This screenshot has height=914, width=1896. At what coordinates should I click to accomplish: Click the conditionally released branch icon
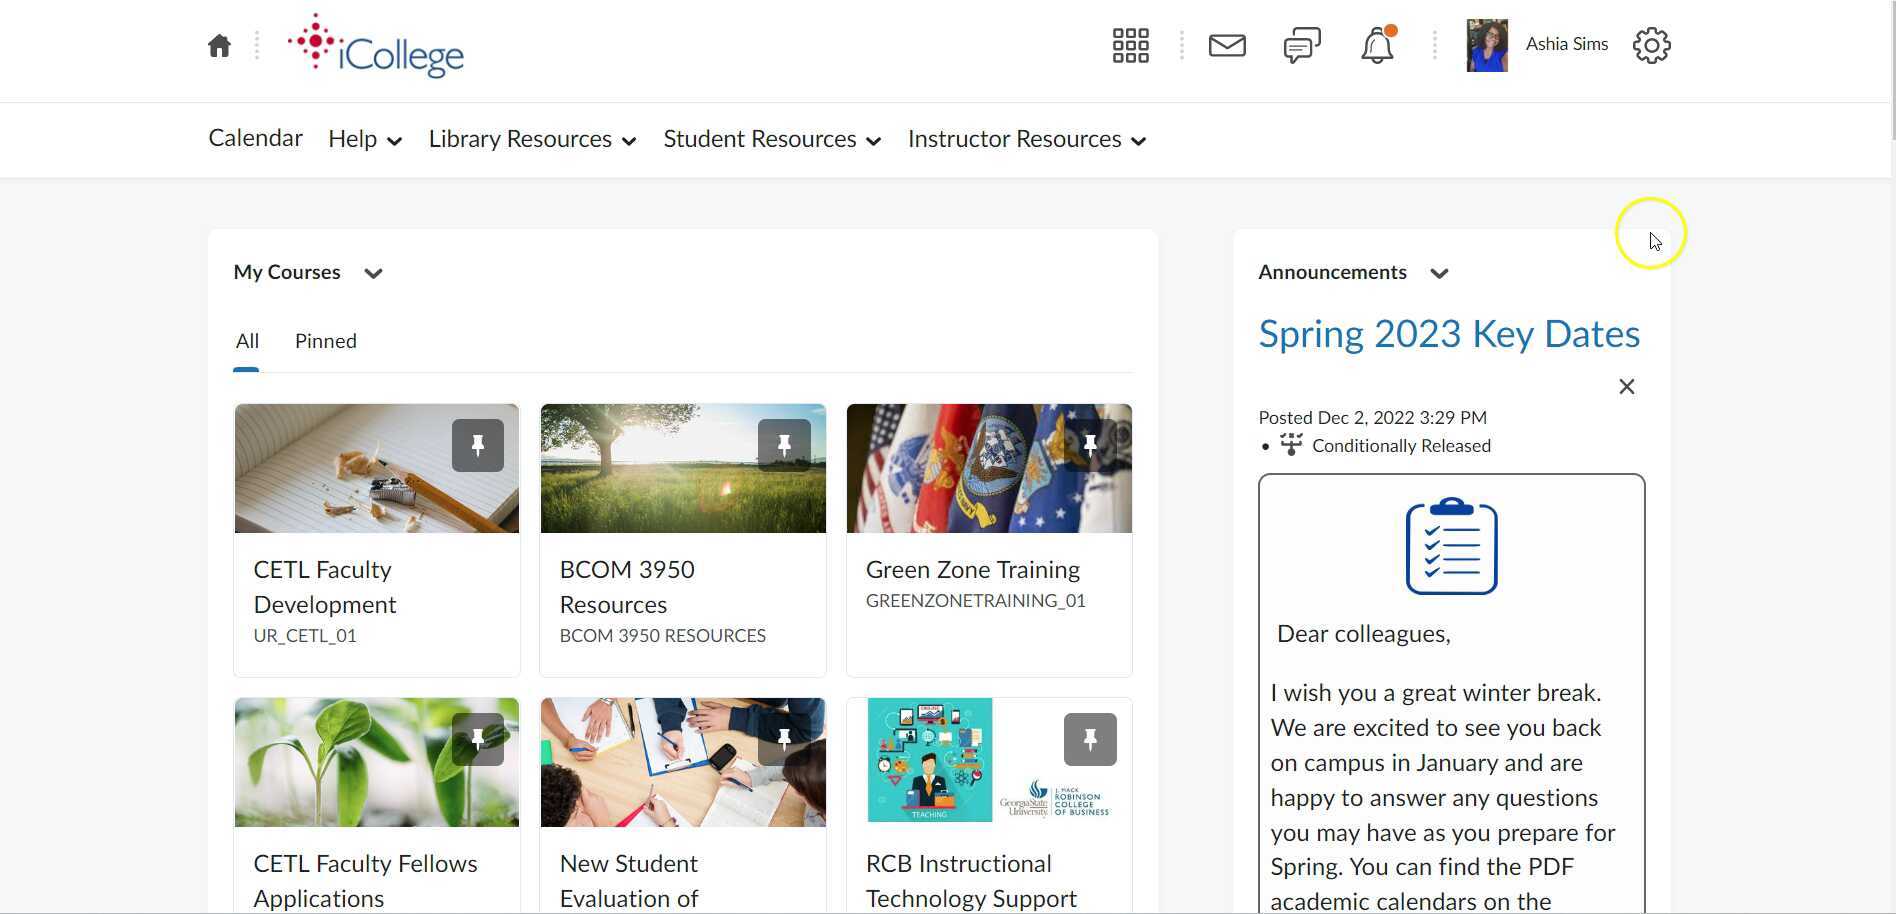click(x=1291, y=445)
